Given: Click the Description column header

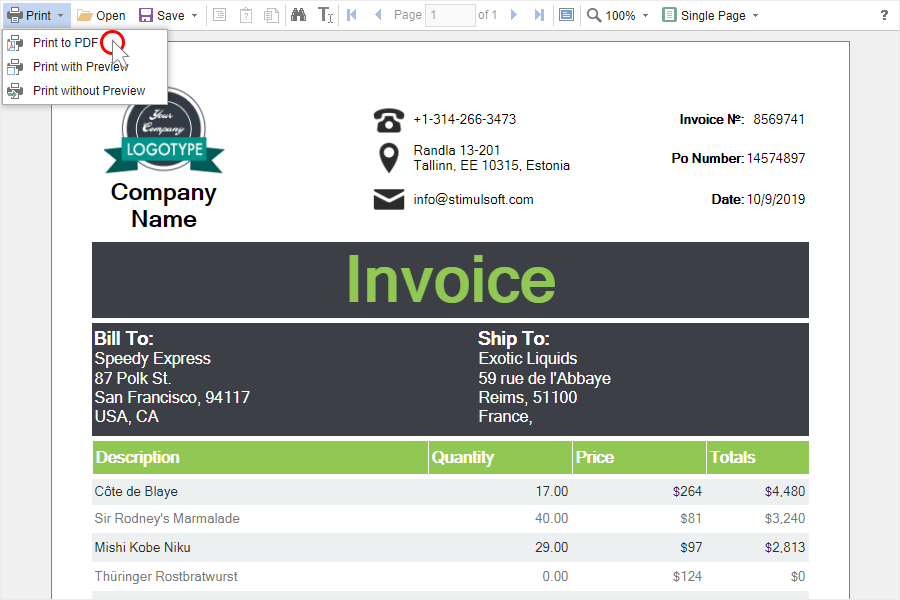Looking at the screenshot, I should click(x=138, y=457).
